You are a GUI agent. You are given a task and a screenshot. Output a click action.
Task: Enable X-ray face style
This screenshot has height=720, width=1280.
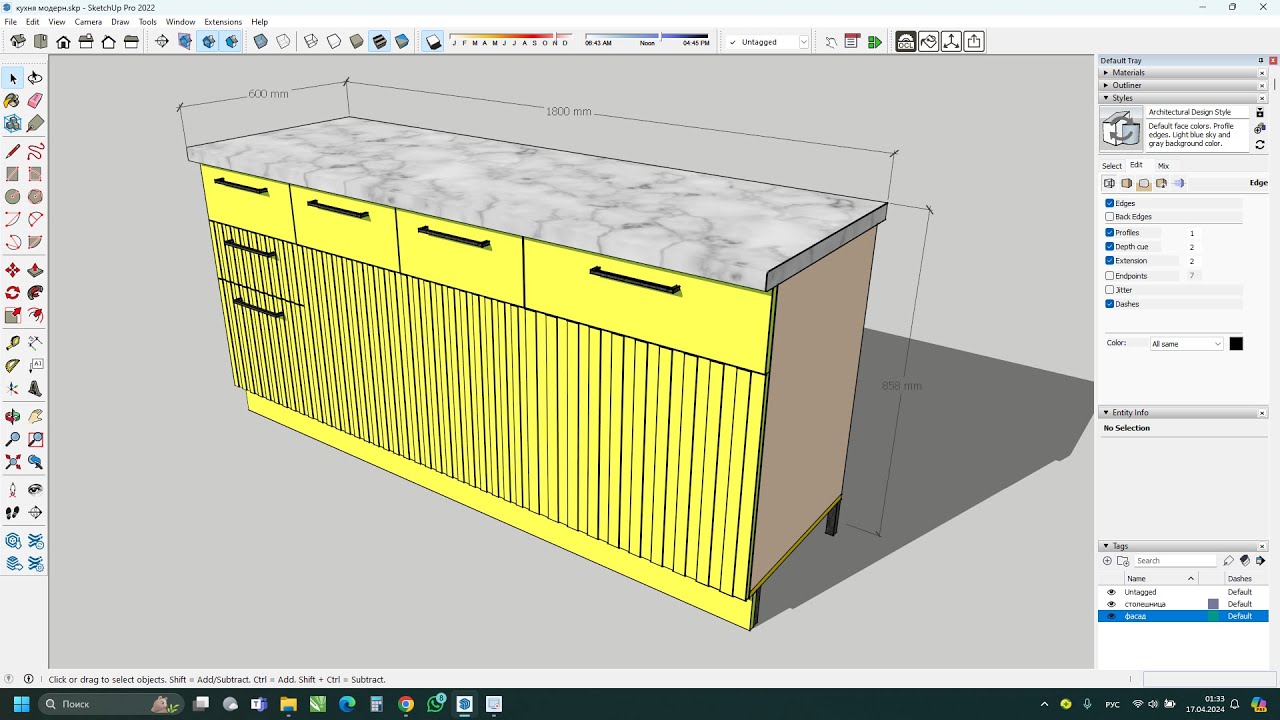[x=260, y=42]
